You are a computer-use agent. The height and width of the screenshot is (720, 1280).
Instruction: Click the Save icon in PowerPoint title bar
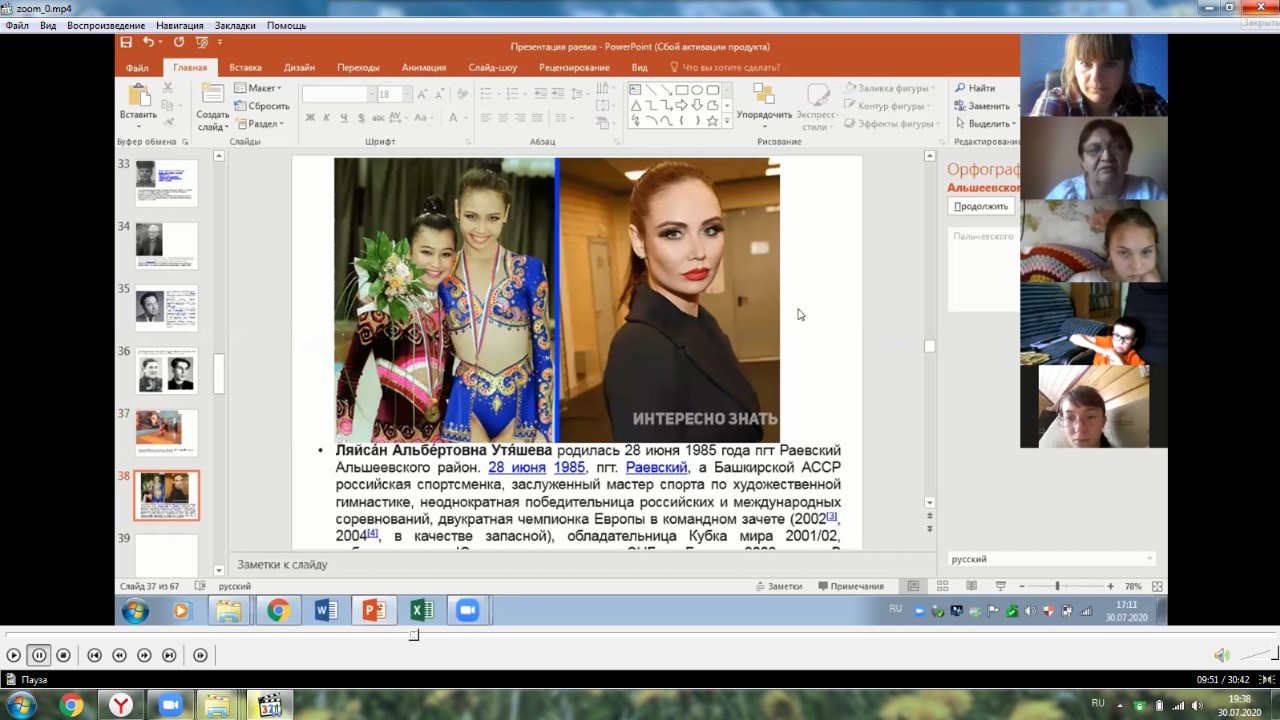pyautogui.click(x=126, y=43)
